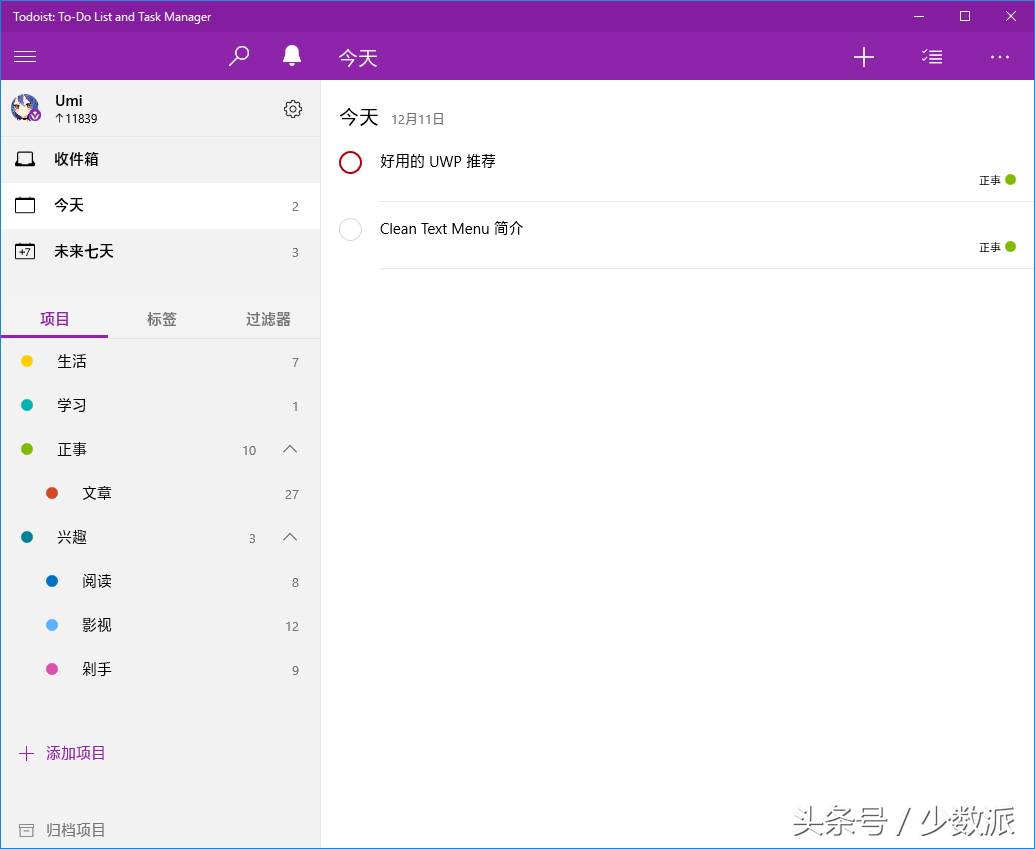Click the dark teal dot of 兴趣
1035x849 pixels.
pyautogui.click(x=27, y=537)
